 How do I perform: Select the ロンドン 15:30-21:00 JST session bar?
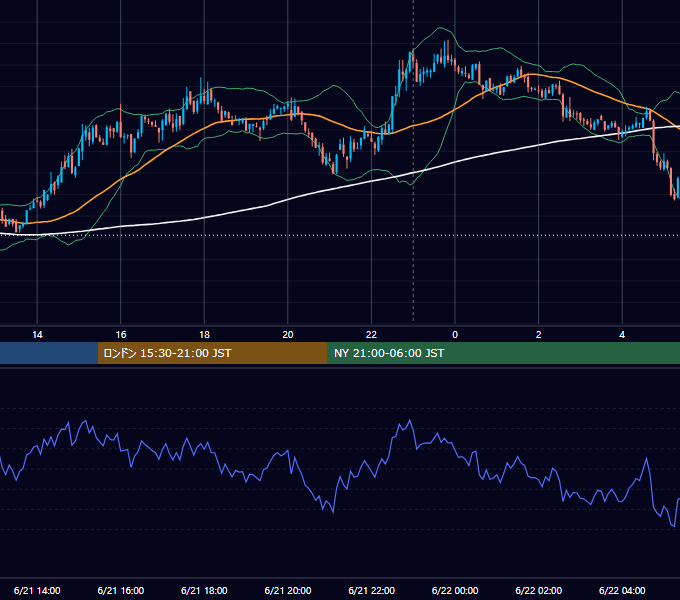pos(212,353)
